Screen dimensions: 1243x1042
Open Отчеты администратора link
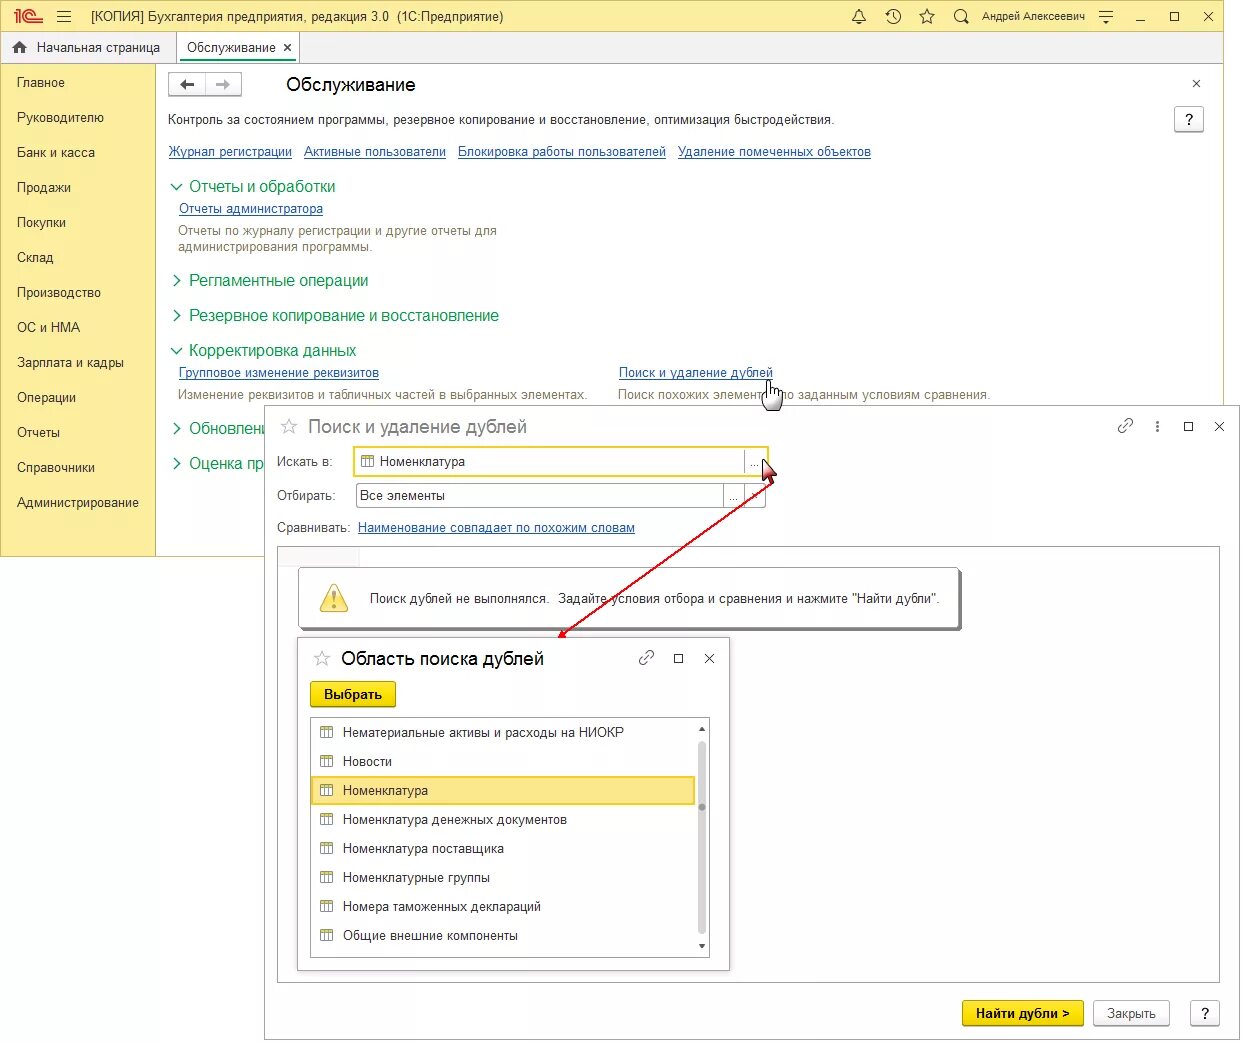click(251, 209)
